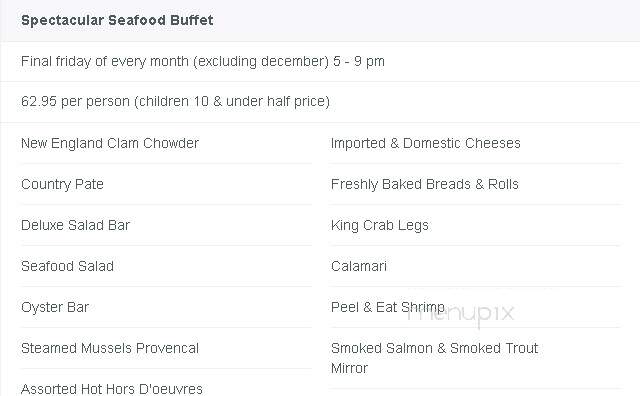Click the King Crab Legs item
The image size is (640, 396).
[380, 225]
